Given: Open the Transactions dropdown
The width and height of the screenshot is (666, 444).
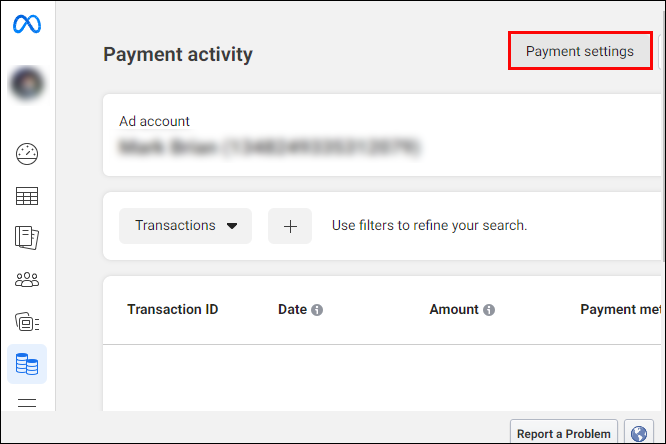Looking at the screenshot, I should click(x=185, y=226).
